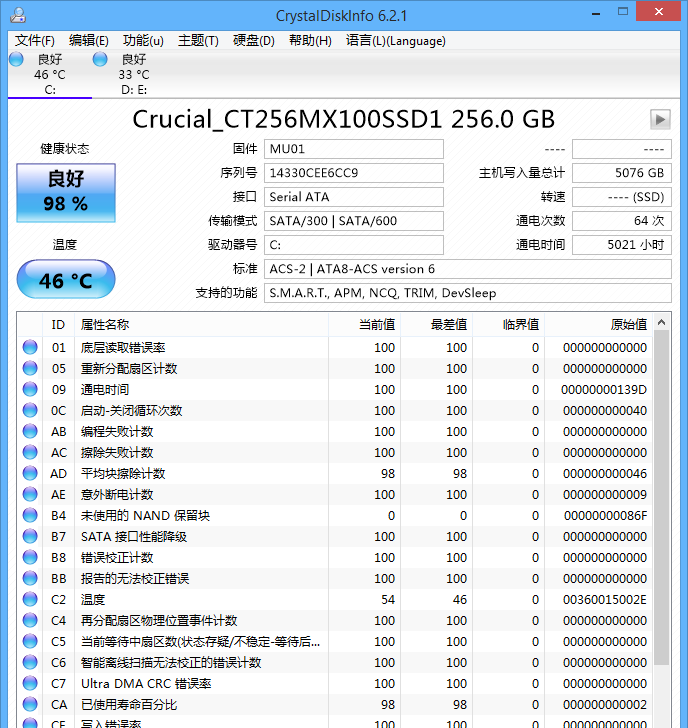
Task: Click status orb for attribute C2 row
Action: [30, 599]
